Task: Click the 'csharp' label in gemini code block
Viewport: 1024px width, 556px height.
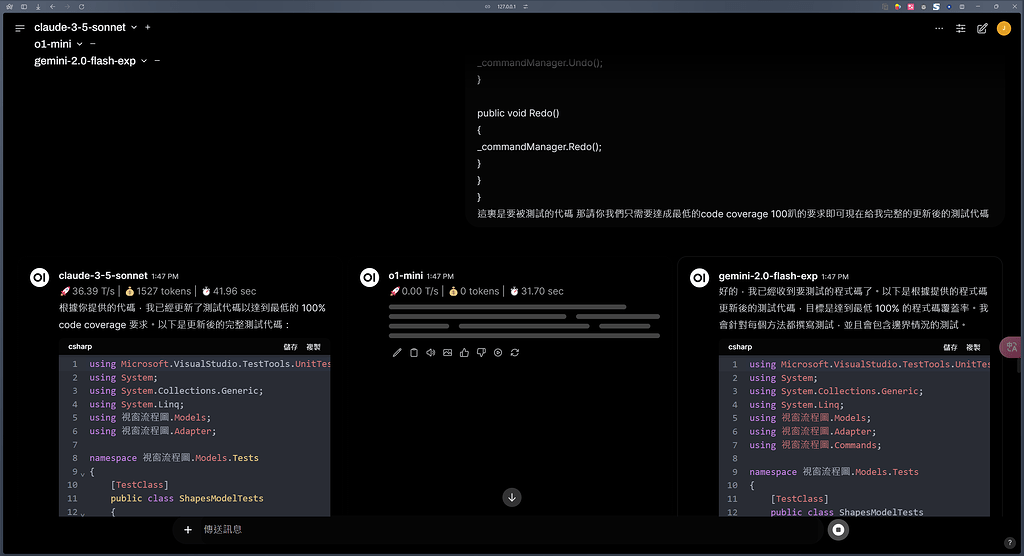Action: (x=740, y=347)
